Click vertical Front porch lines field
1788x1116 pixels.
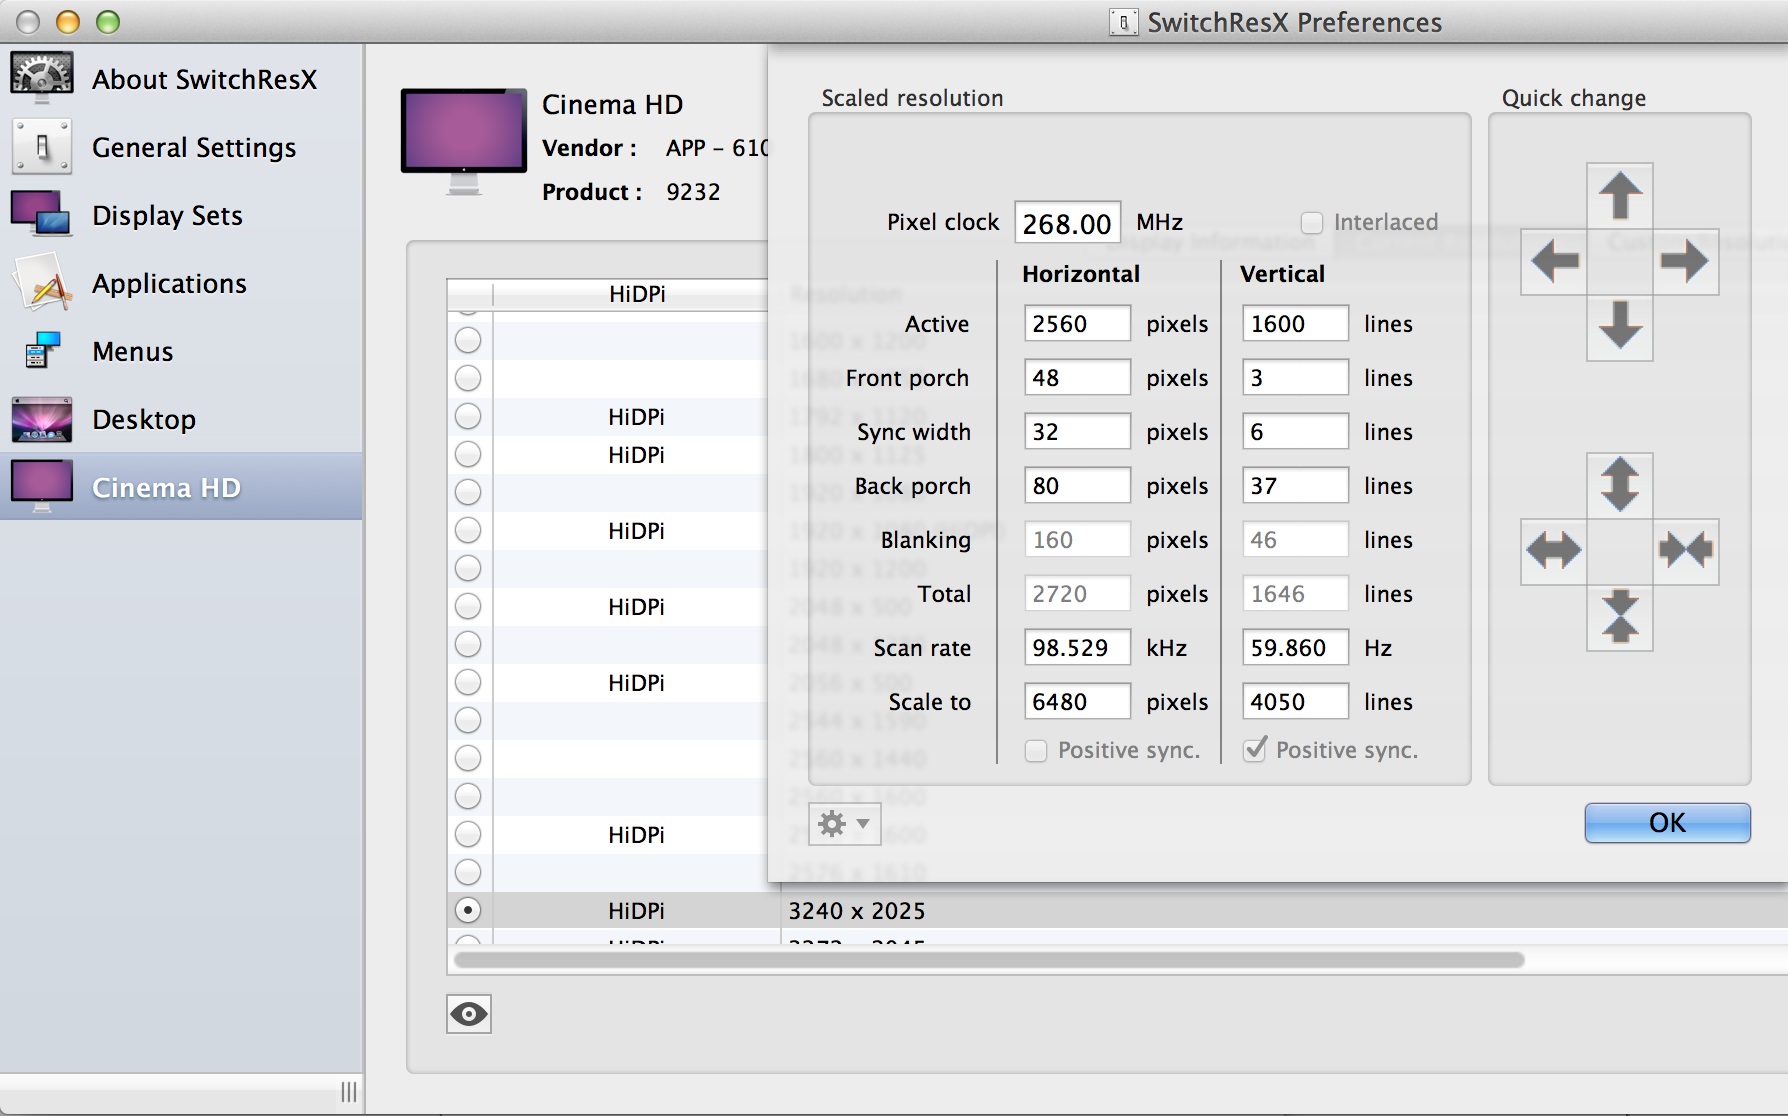tap(1295, 377)
